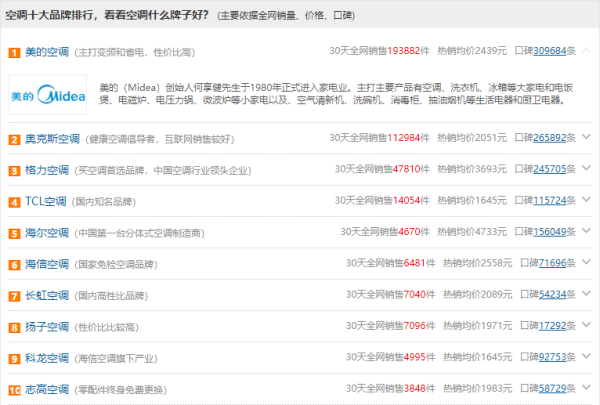Click the sales figure 112984 for 奥克斯

(403, 138)
